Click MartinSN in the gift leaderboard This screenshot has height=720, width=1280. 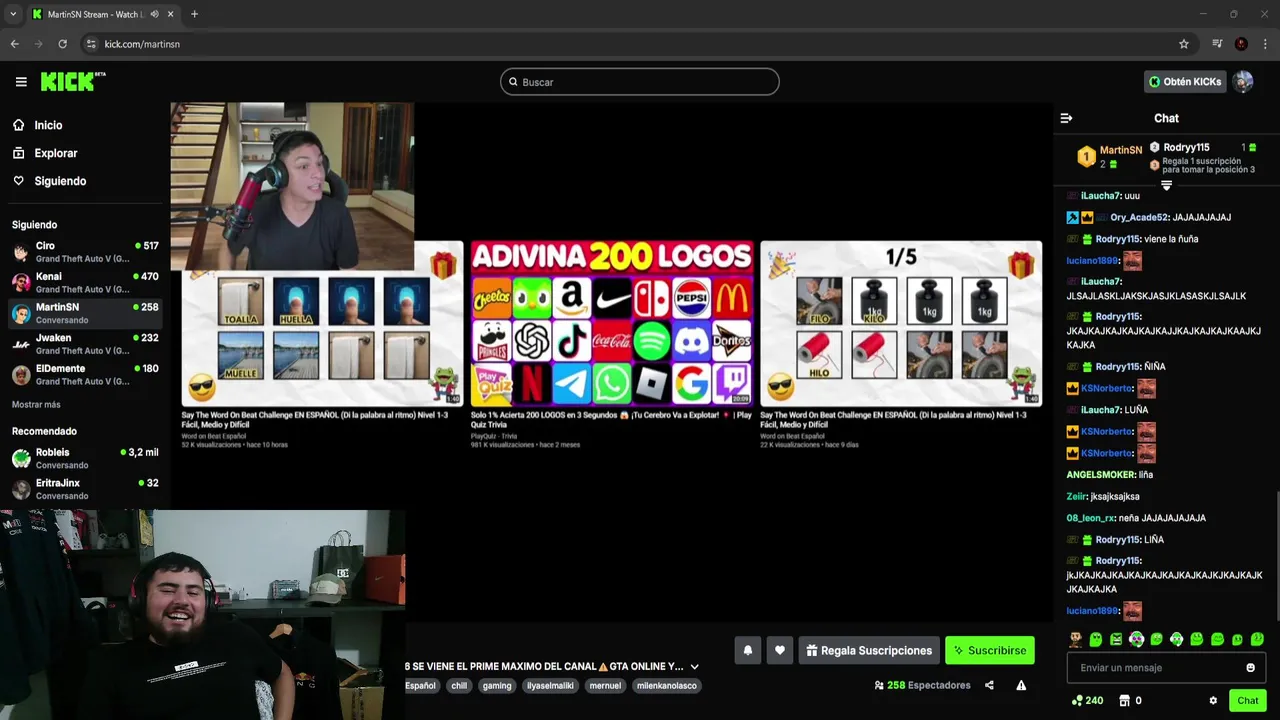[x=1121, y=150]
